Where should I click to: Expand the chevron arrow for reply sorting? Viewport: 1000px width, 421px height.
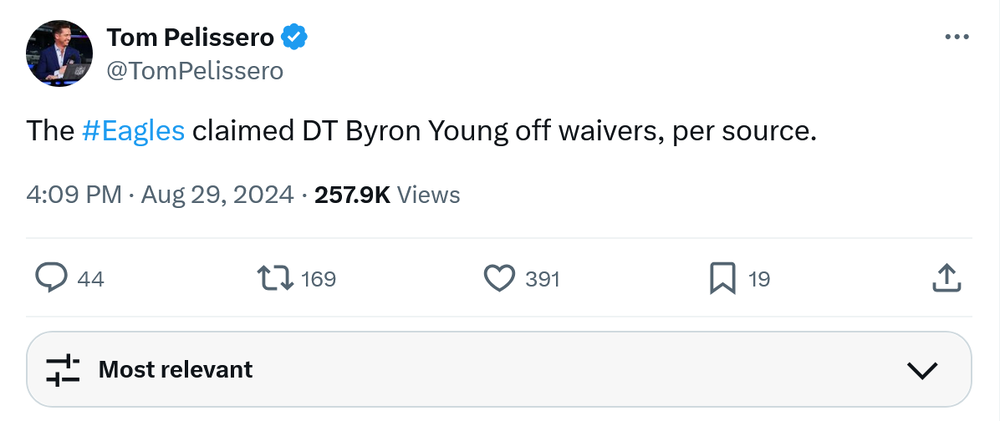(920, 370)
